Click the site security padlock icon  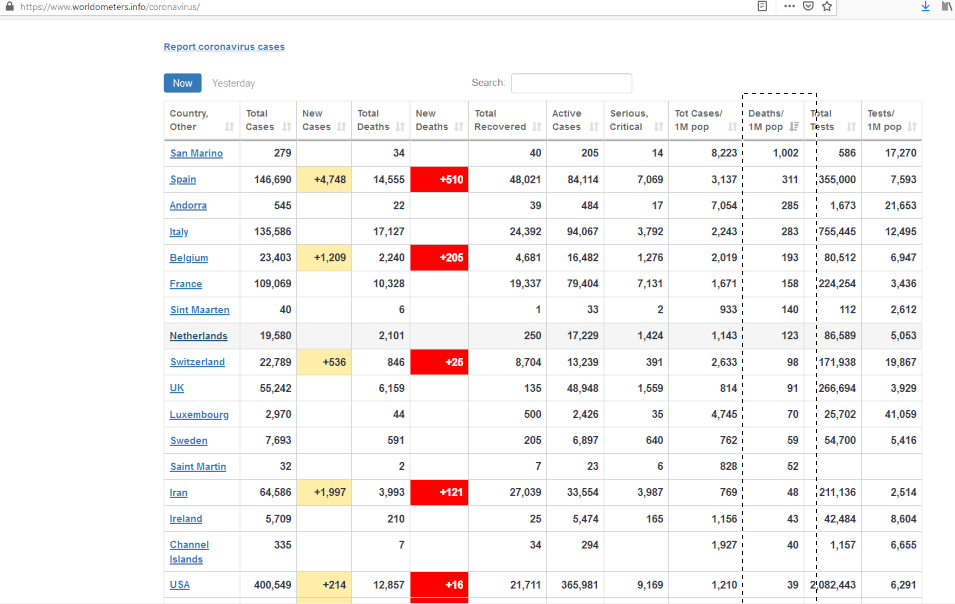pos(10,6)
